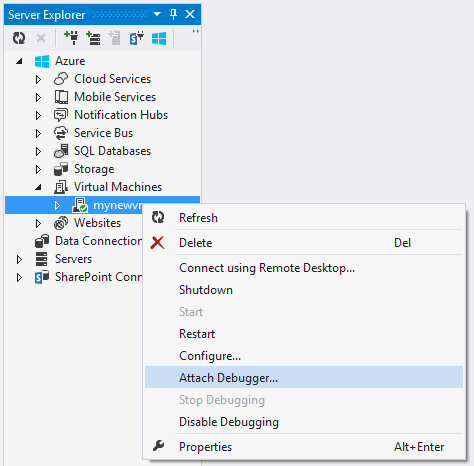Click the red X Delete icon
Screen dimensions: 474x466
point(157,243)
